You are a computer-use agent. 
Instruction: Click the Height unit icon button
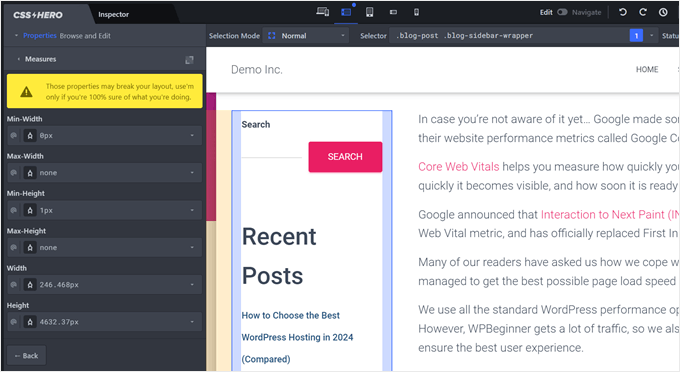click(30, 322)
